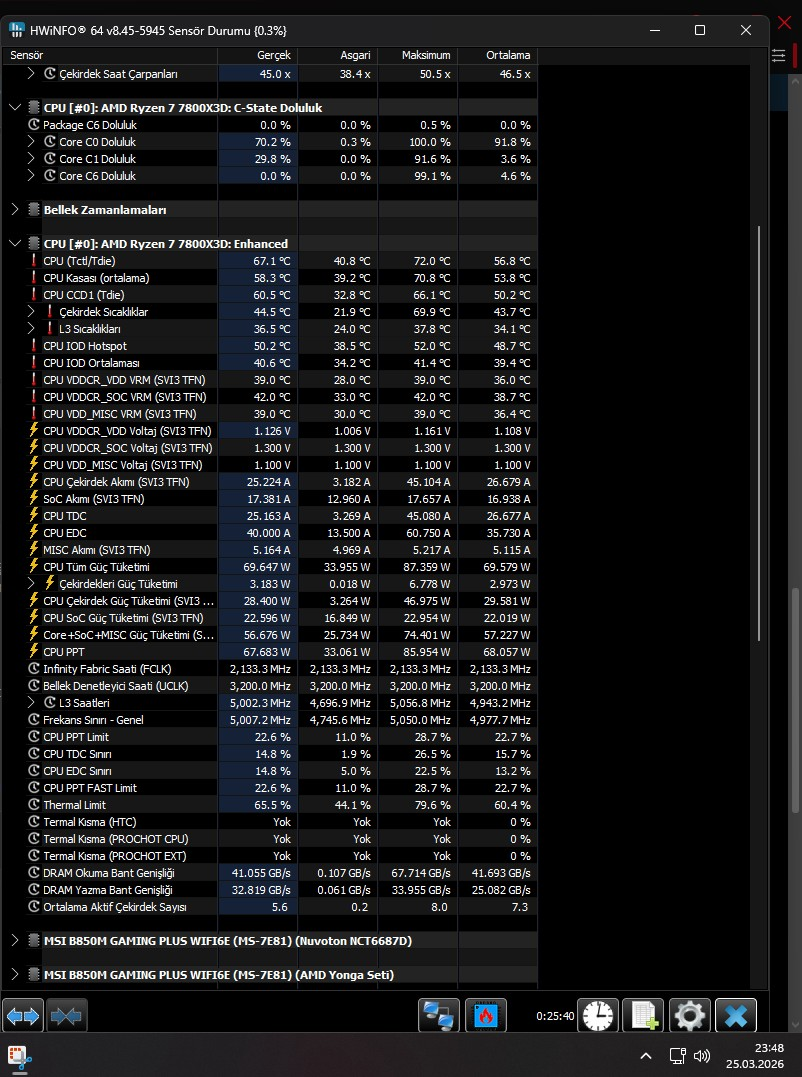Expand Çekirdekleri Güç Tüketimi row
802x1077 pixels.
tap(31, 583)
